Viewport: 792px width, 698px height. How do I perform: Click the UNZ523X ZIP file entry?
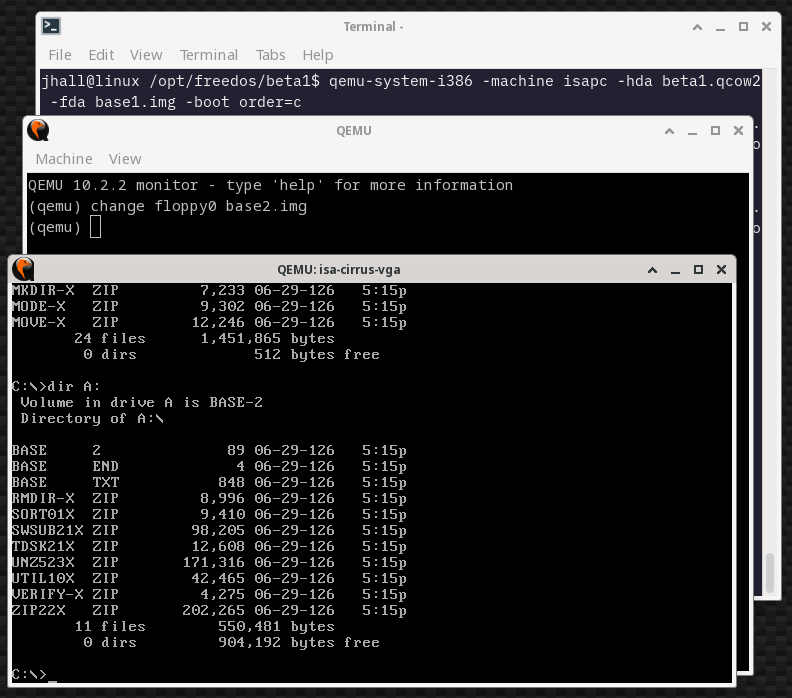[209, 562]
